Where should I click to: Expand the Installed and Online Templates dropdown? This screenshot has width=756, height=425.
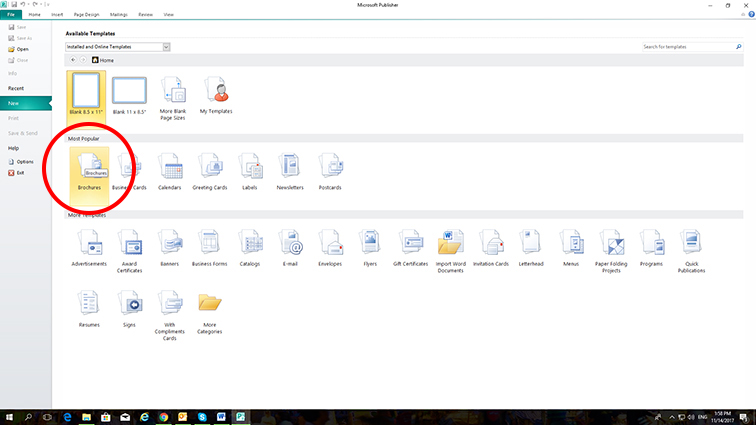pos(166,47)
